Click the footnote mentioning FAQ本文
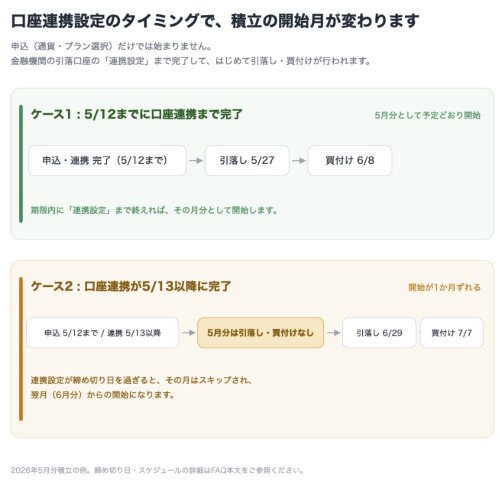The image size is (500, 481). click(157, 470)
